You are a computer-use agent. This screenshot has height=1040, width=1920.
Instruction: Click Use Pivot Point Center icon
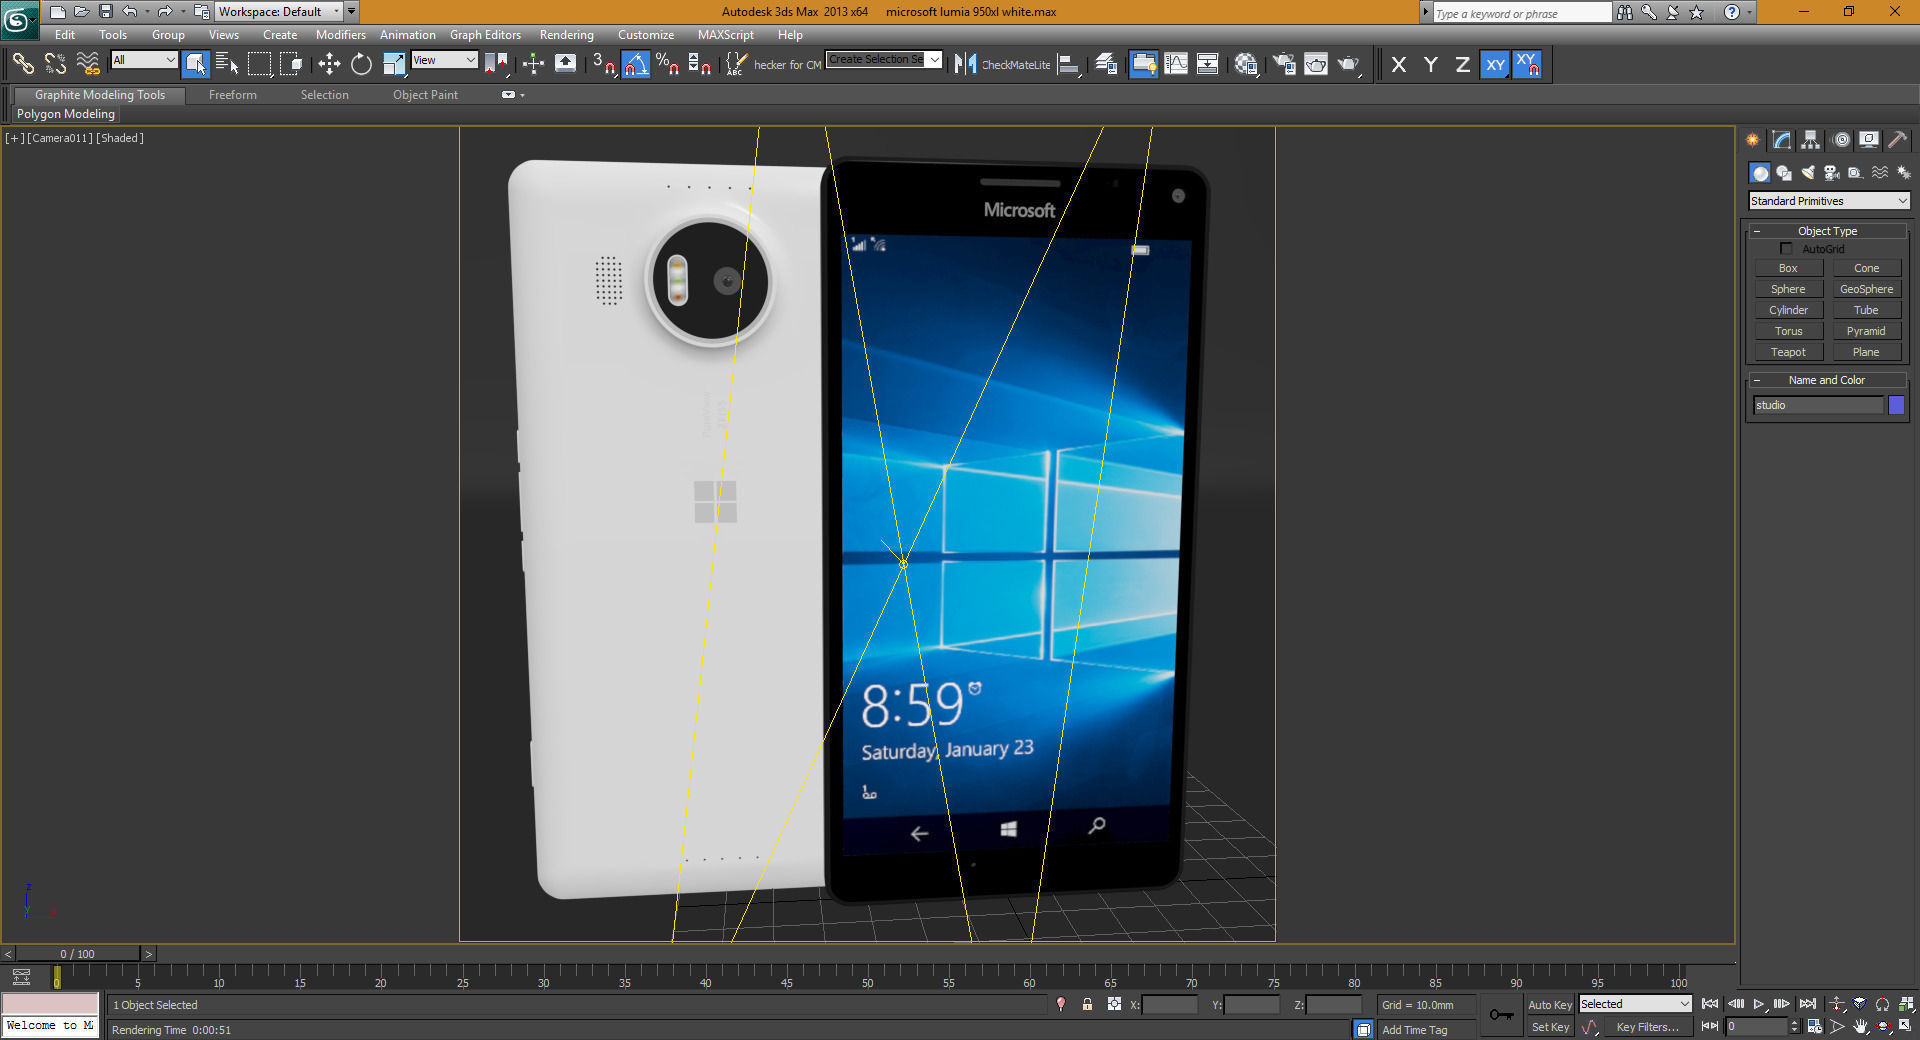pos(496,64)
